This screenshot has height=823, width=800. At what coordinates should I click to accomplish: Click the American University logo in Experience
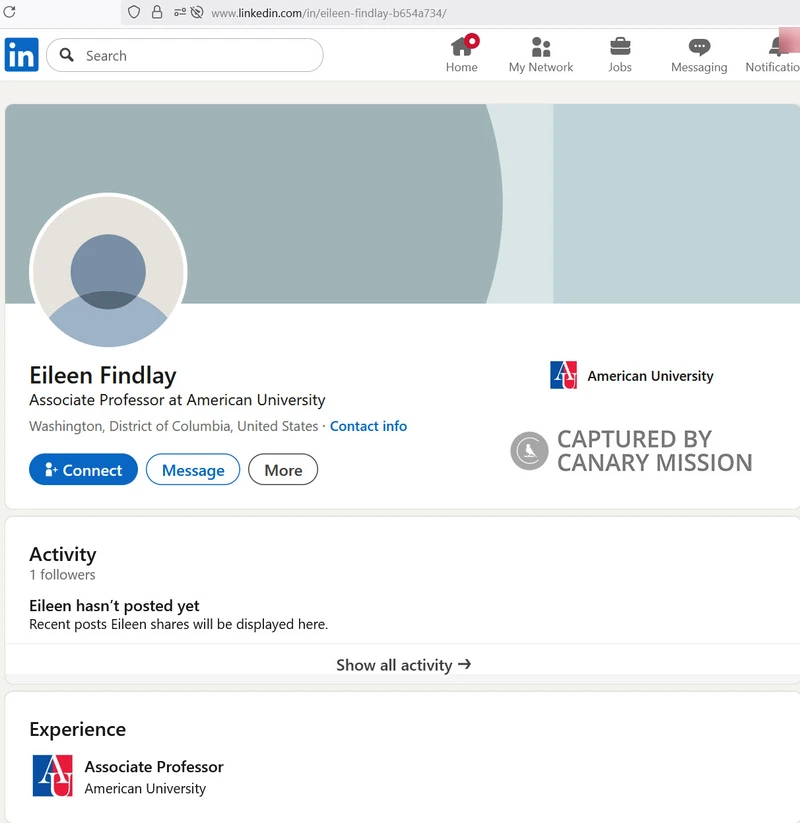52,776
